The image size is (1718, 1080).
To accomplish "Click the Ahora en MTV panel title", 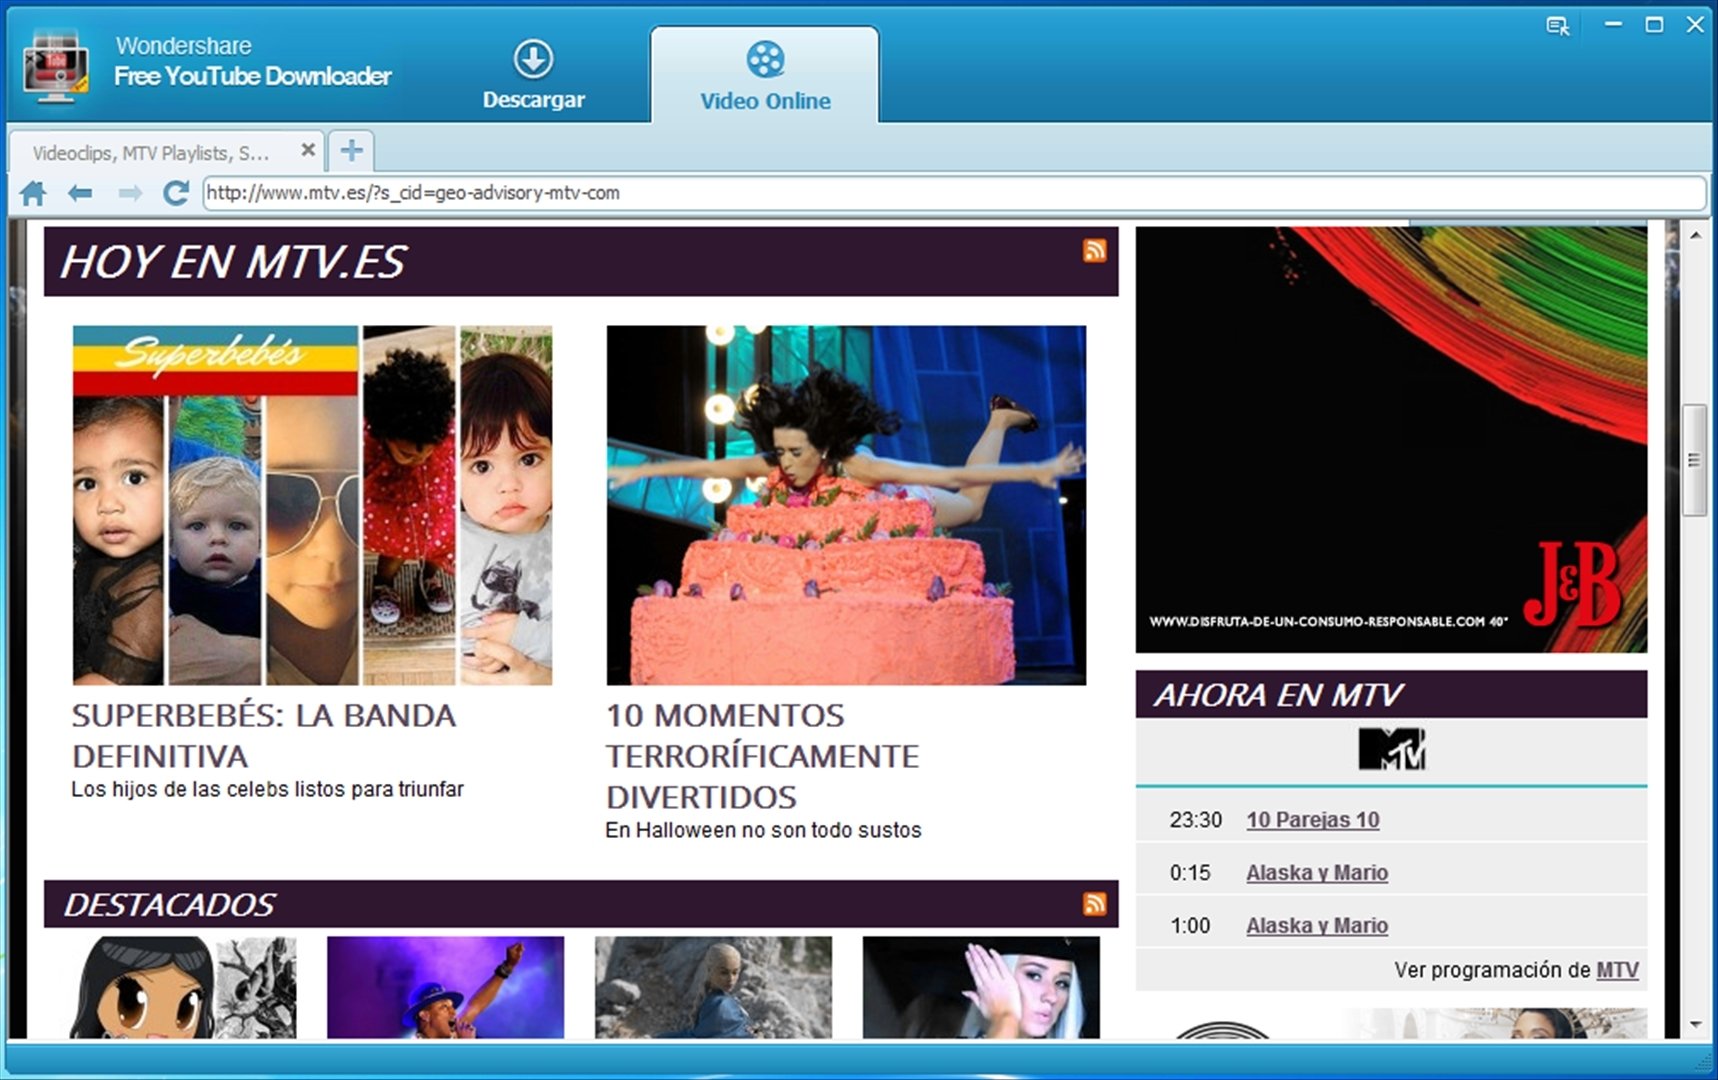I will tap(1279, 694).
